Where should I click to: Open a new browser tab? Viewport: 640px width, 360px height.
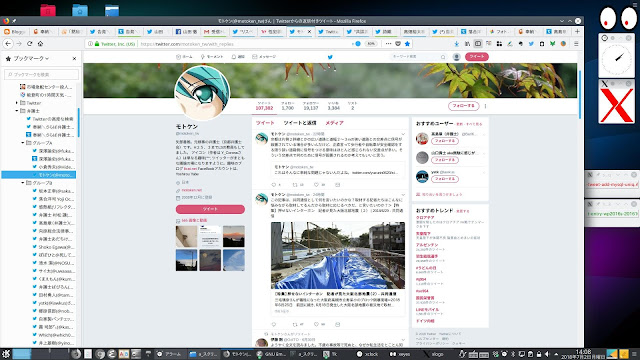point(577,31)
